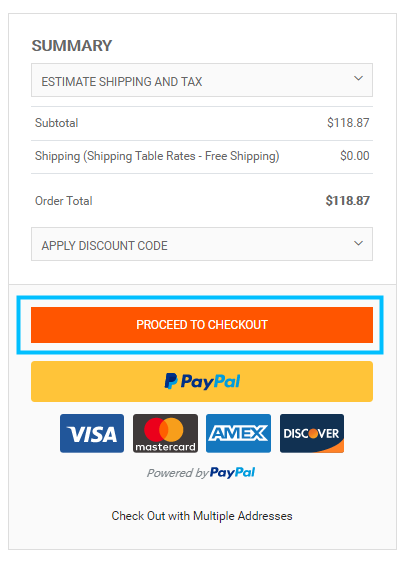Click the Subtotal row label

57,123
